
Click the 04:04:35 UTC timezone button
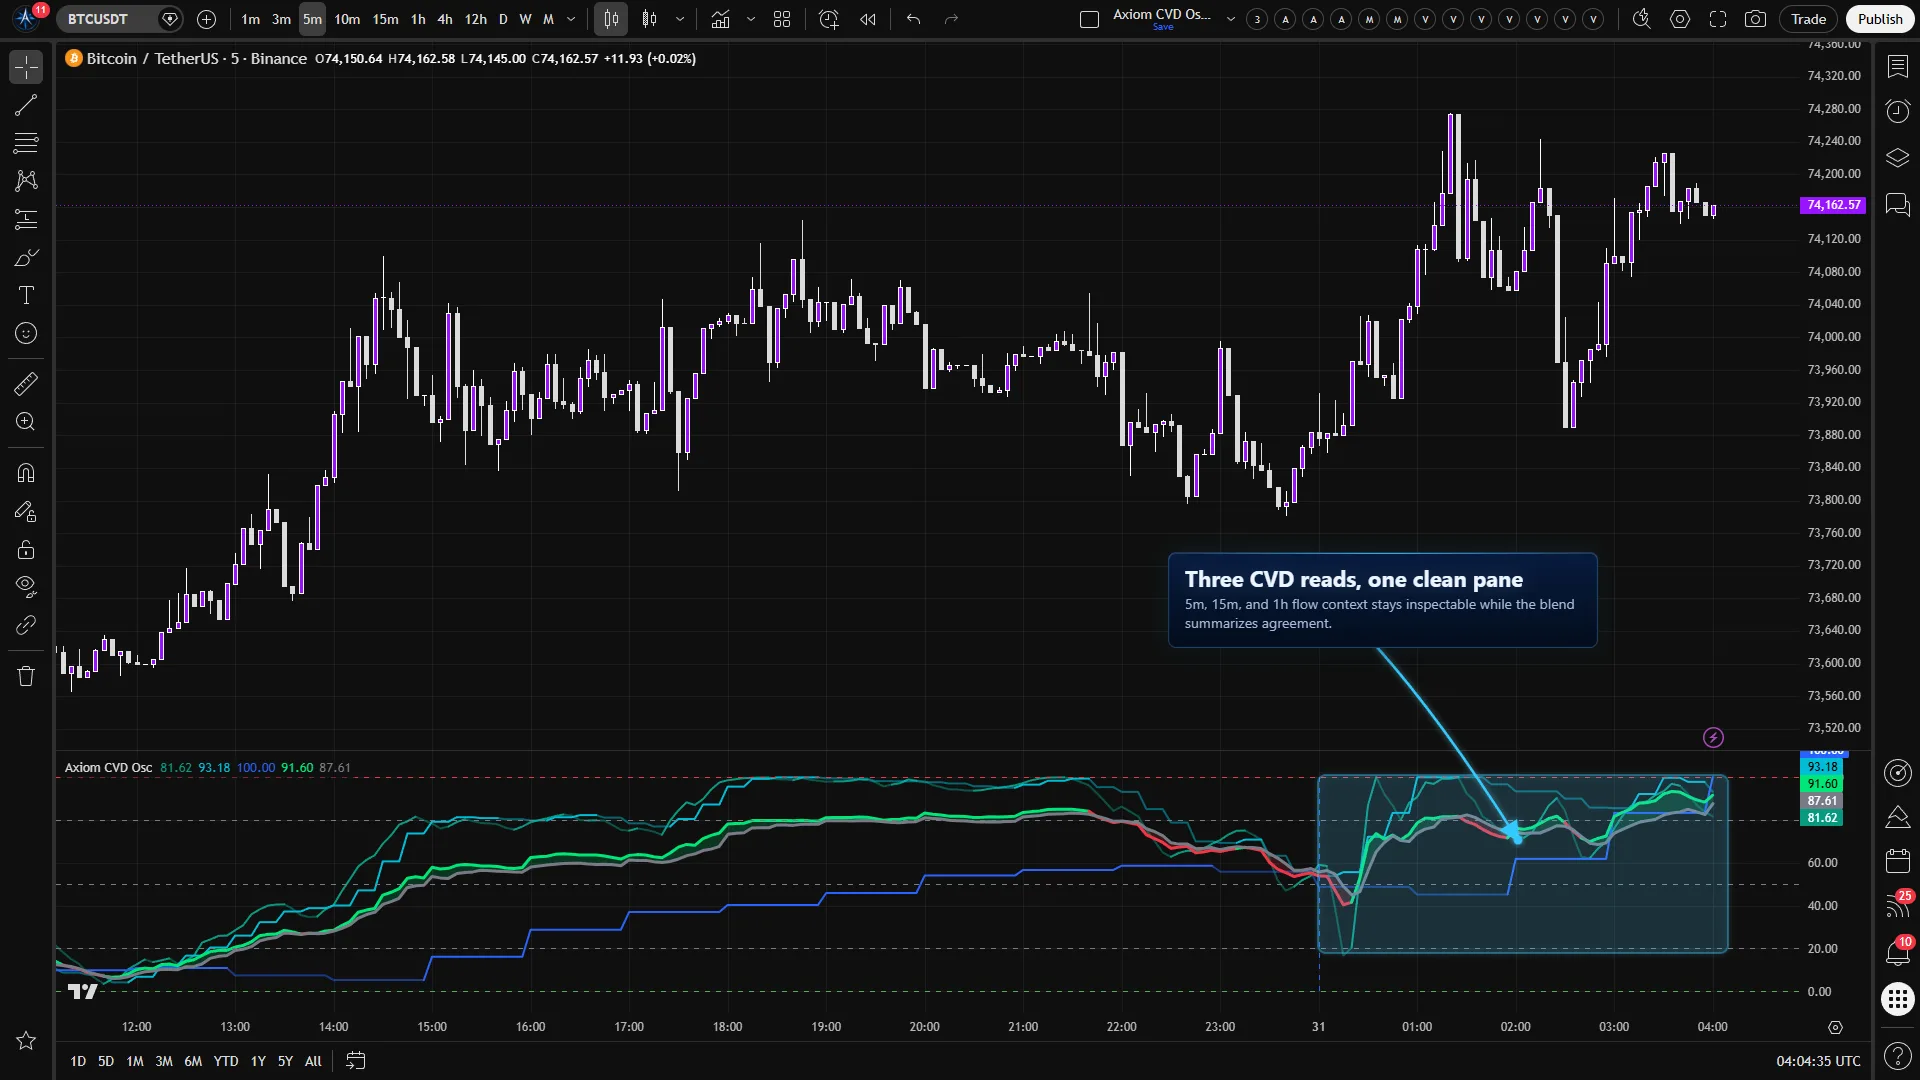[x=1818, y=1061]
